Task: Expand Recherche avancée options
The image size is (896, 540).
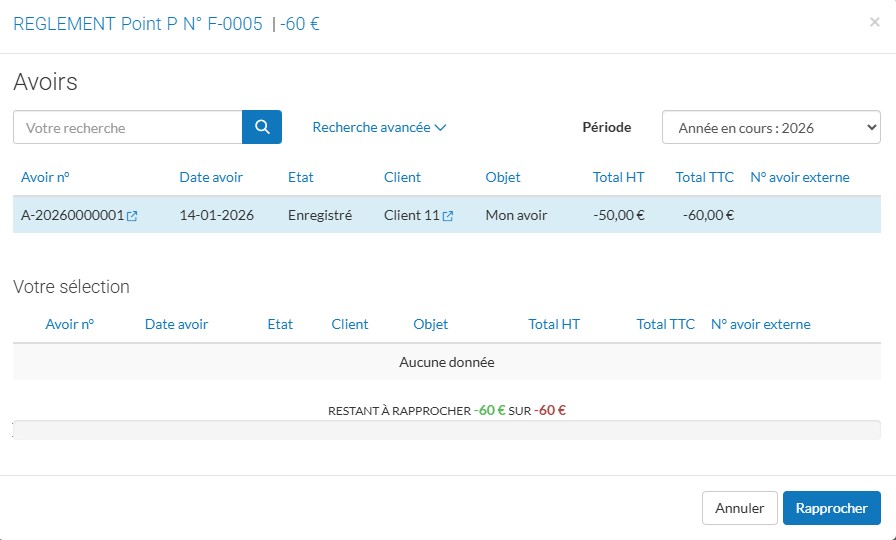Action: (x=379, y=127)
